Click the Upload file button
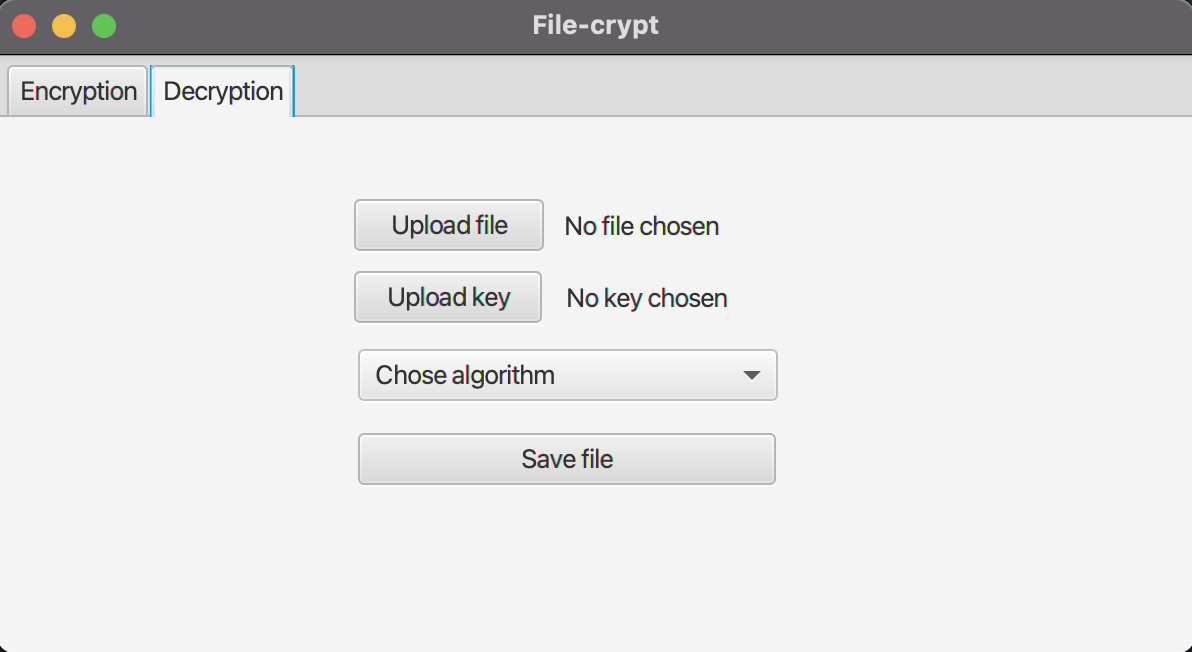The image size is (1192, 652). pyautogui.click(x=448, y=225)
